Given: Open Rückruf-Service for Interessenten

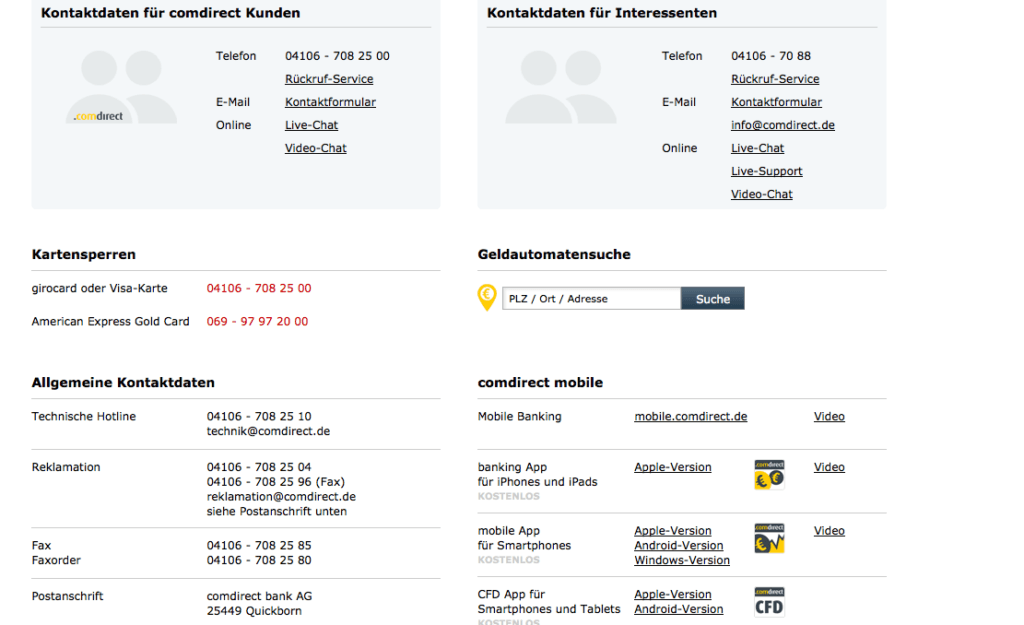Looking at the screenshot, I should pyautogui.click(x=775, y=79).
